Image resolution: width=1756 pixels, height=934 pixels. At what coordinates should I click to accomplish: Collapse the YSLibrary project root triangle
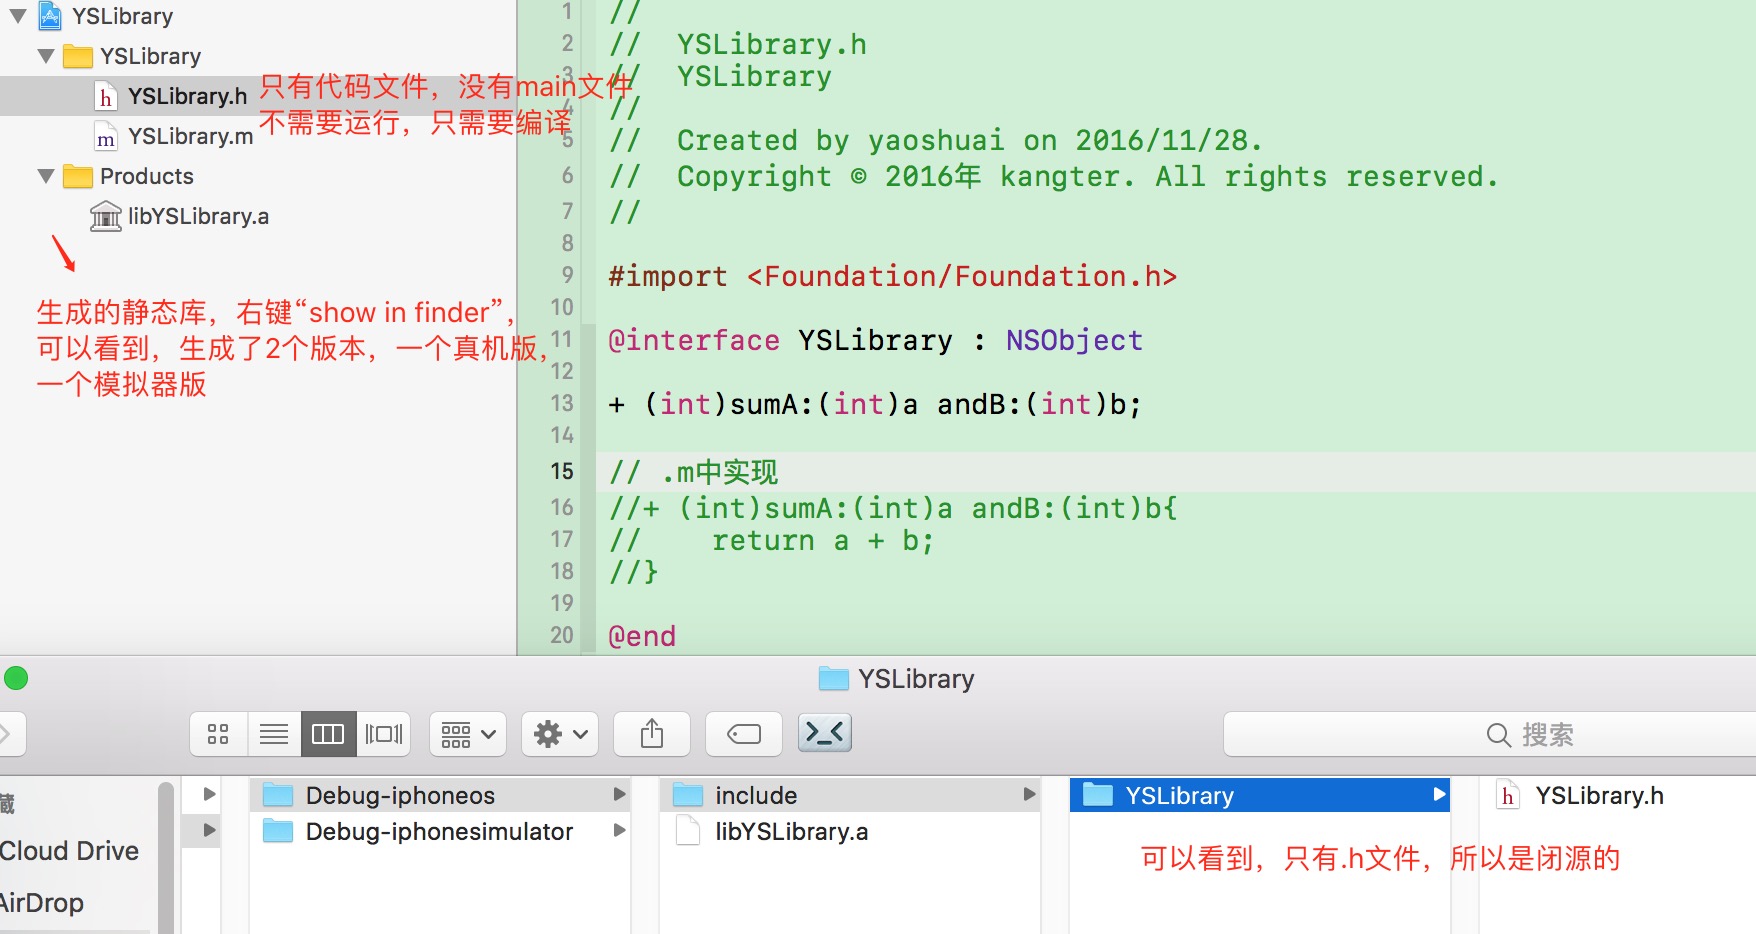(x=18, y=16)
